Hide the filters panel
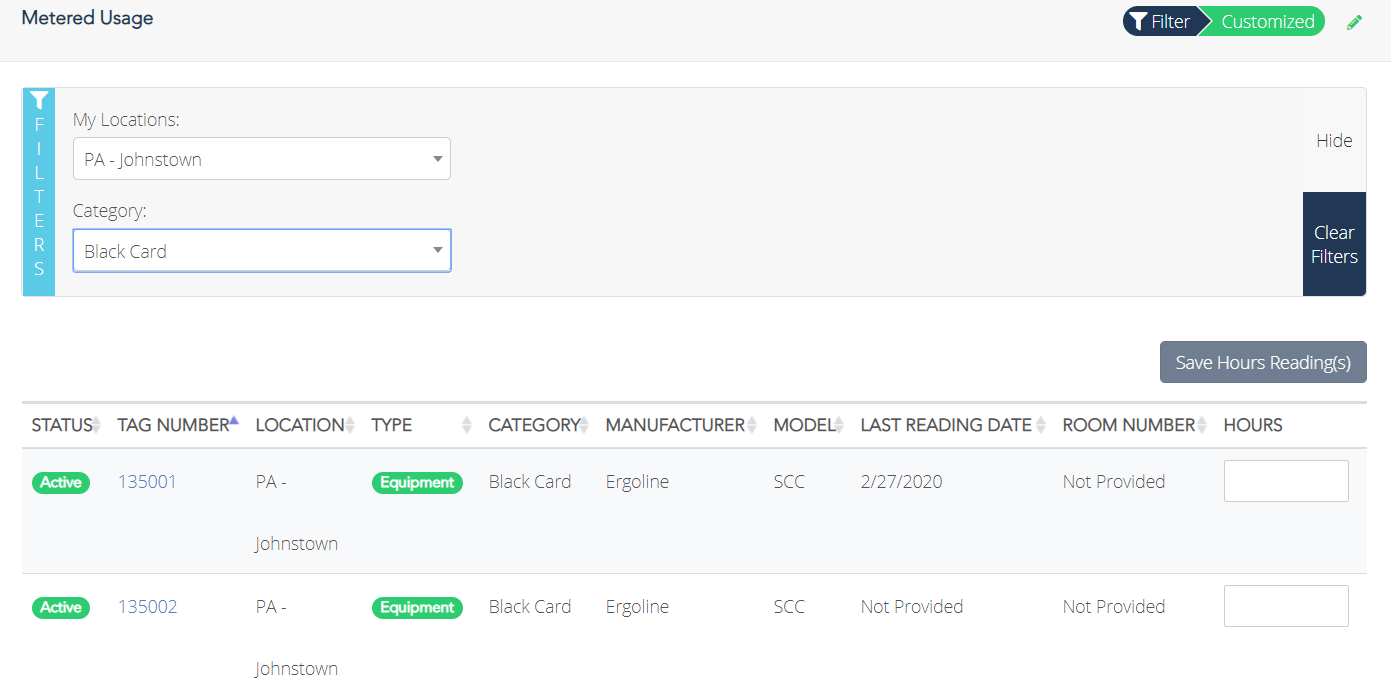This screenshot has height=686, width=1391. point(1334,141)
